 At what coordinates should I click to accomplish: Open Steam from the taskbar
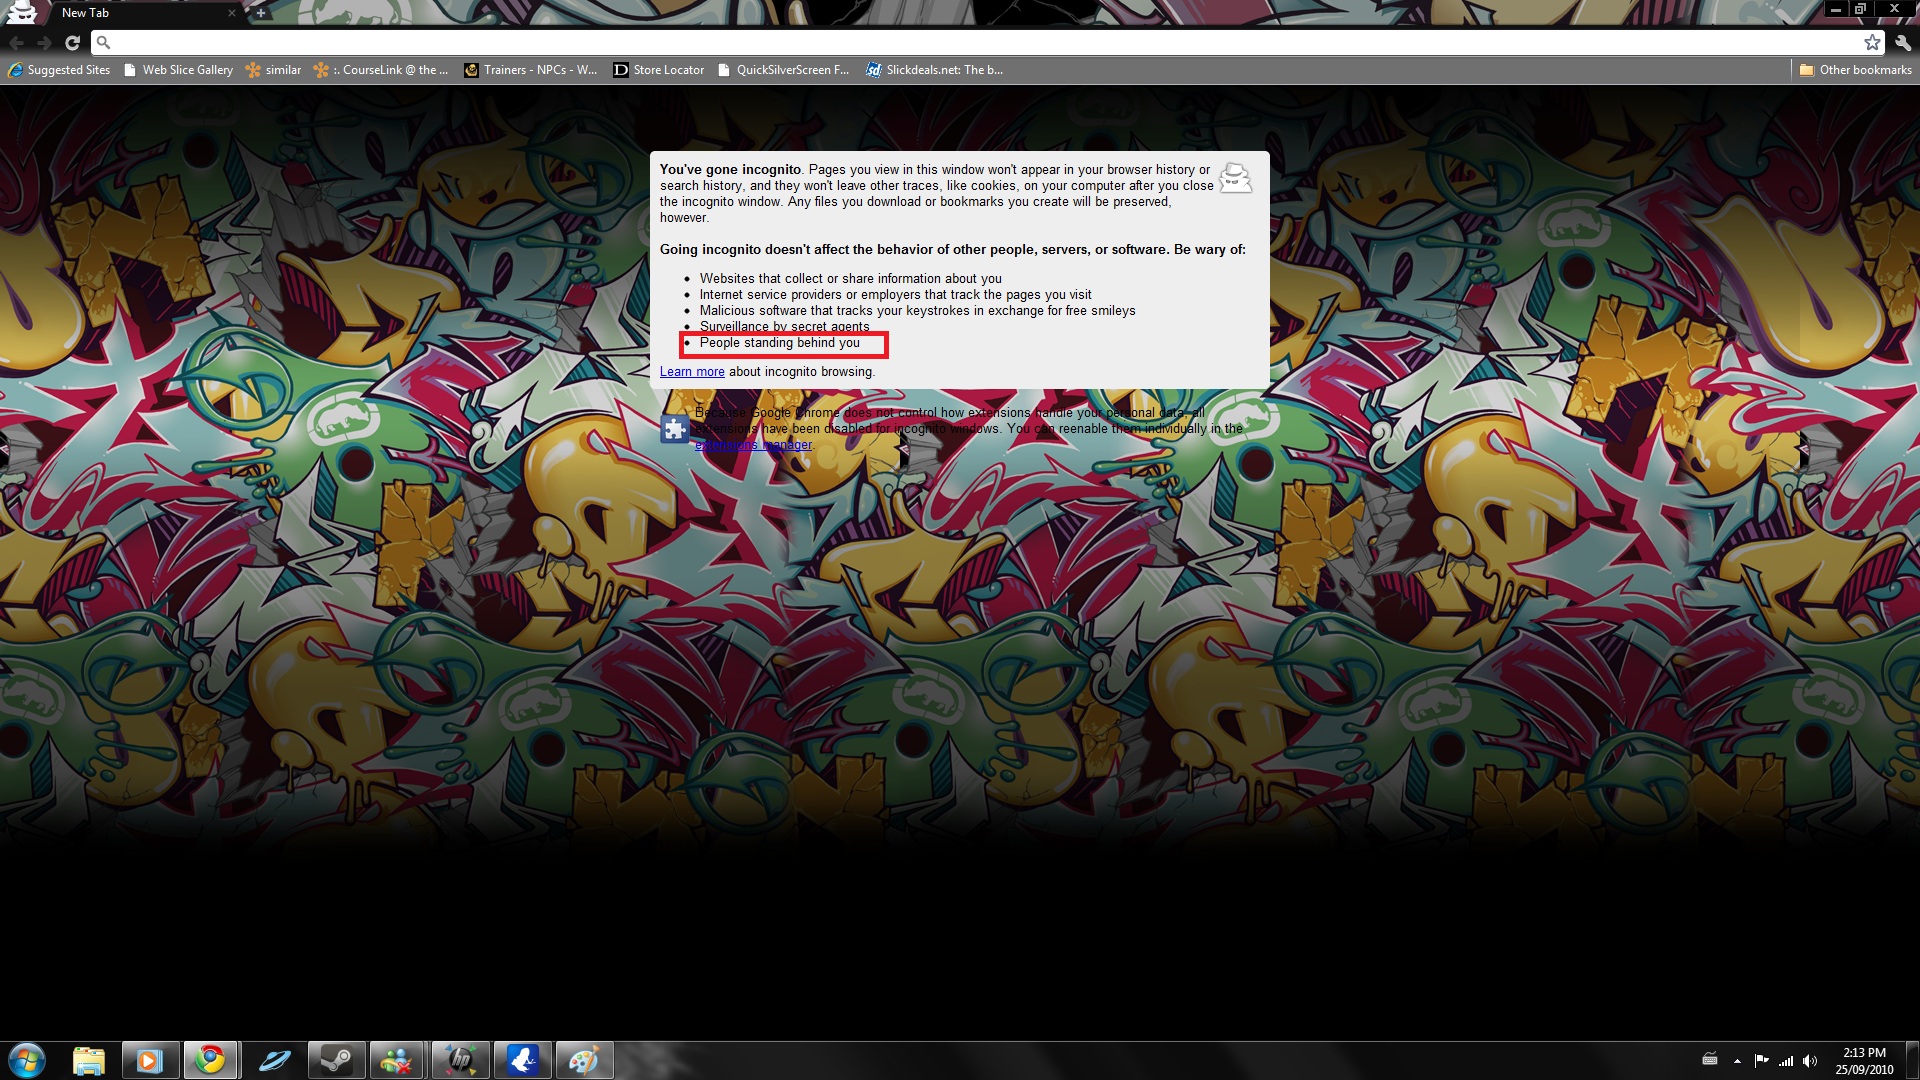pos(336,1060)
